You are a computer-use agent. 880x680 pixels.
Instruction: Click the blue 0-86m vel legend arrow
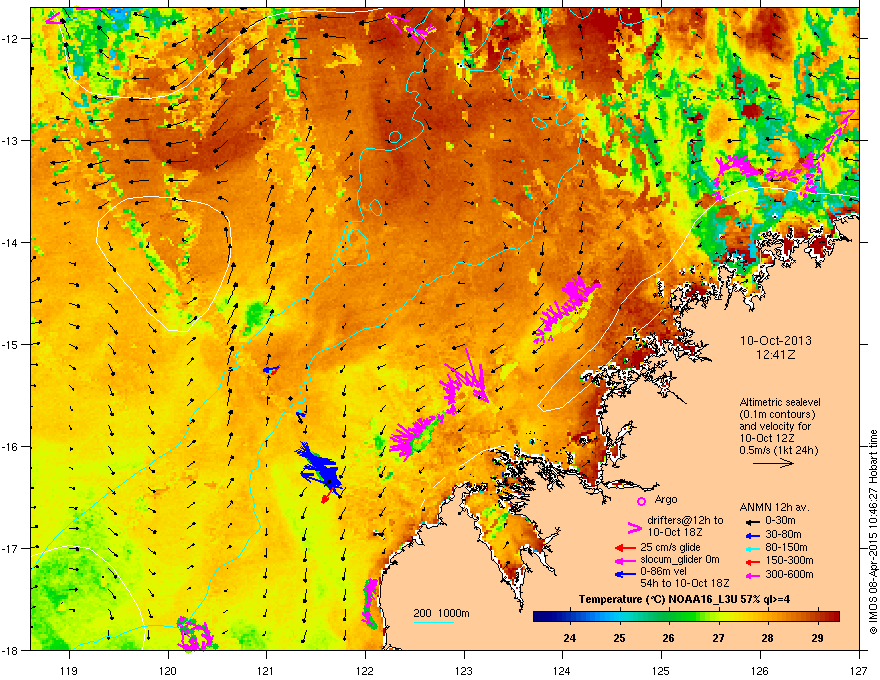pyautogui.click(x=625, y=574)
